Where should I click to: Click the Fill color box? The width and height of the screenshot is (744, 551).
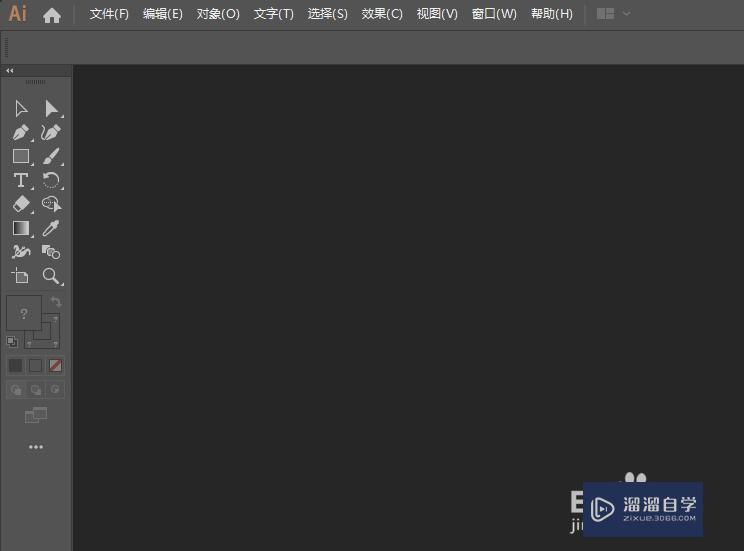(24, 313)
